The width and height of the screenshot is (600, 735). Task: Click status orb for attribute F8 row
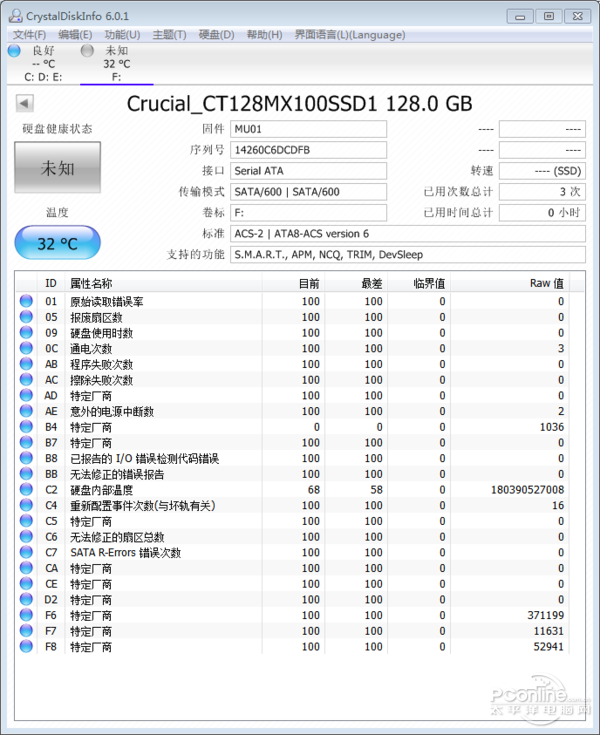click(26, 646)
